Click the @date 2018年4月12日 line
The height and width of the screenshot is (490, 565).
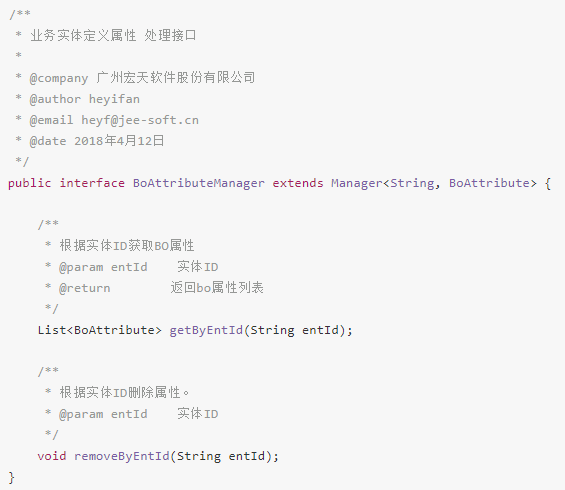pyautogui.click(x=97, y=141)
